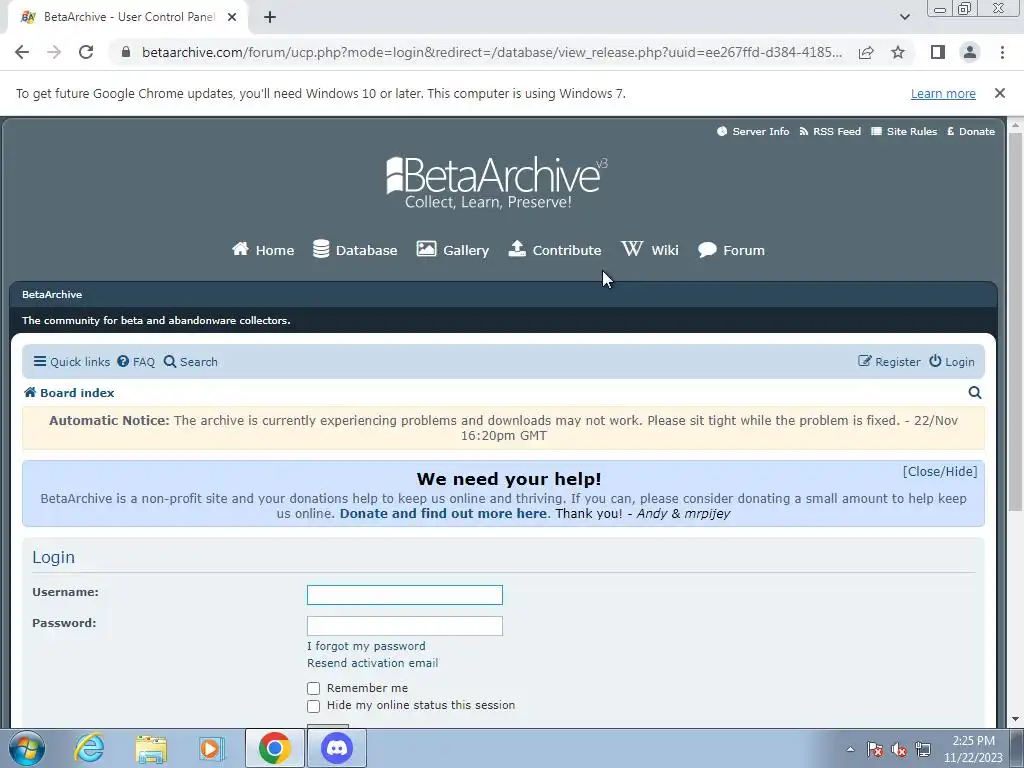Click the Login link in nav bar
The width and height of the screenshot is (1024, 768).
coord(952,362)
